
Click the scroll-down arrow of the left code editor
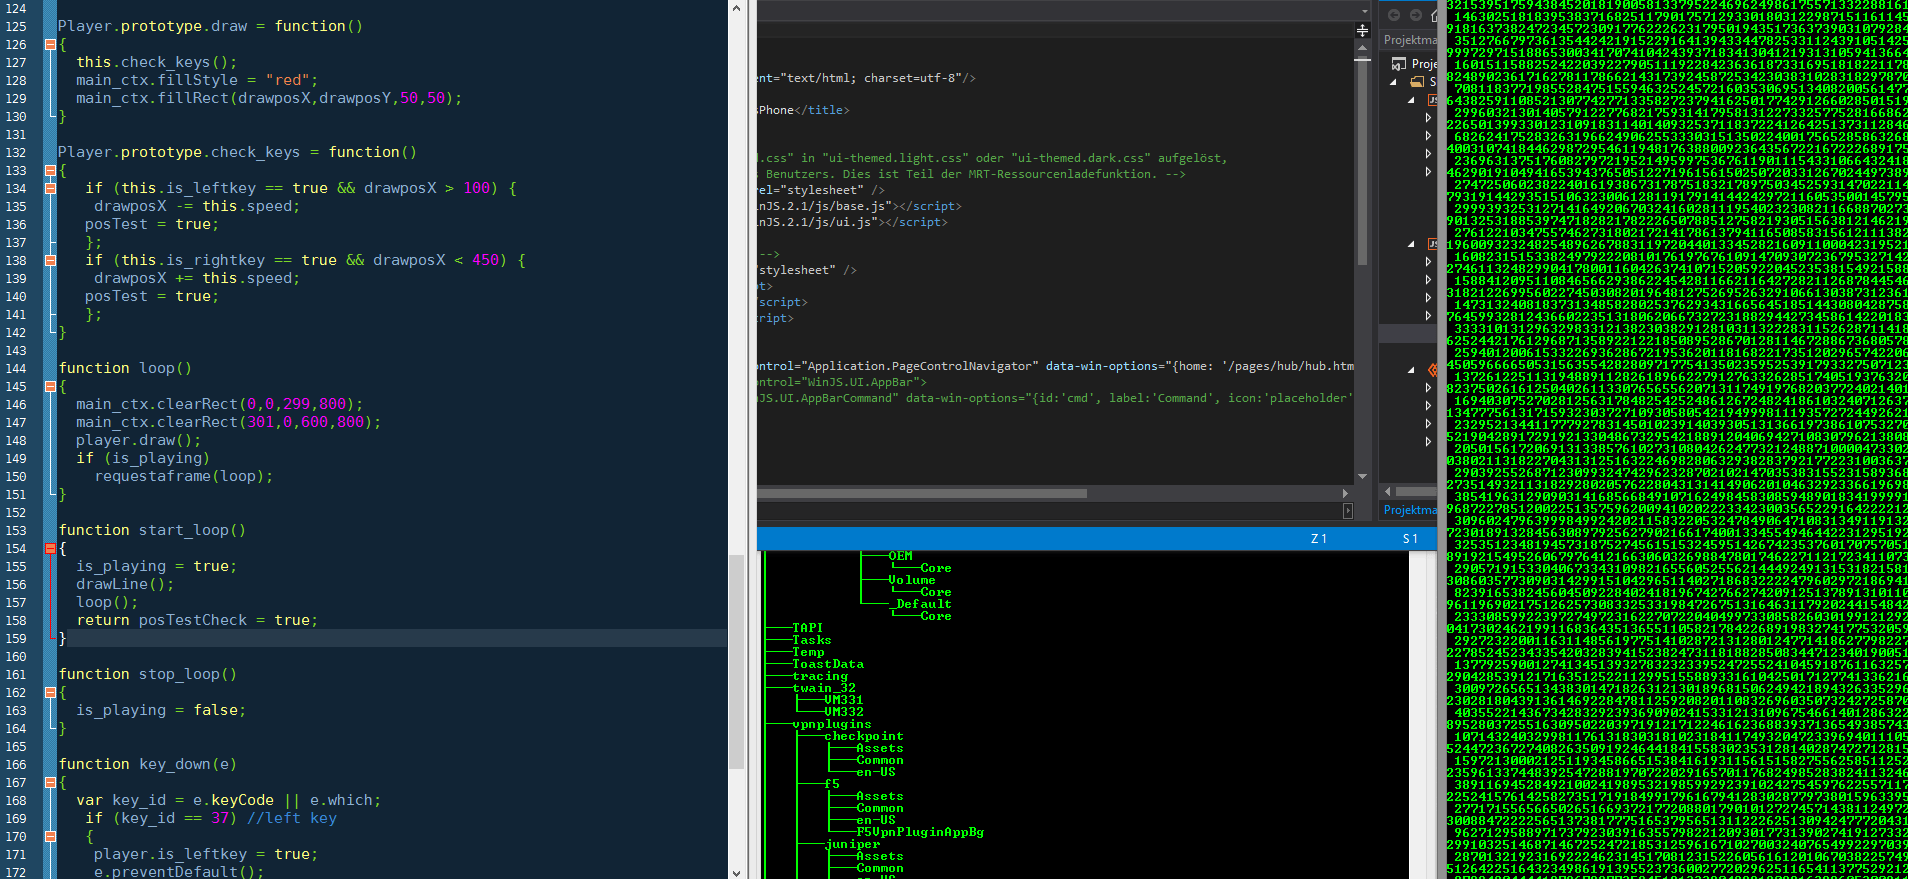click(737, 872)
